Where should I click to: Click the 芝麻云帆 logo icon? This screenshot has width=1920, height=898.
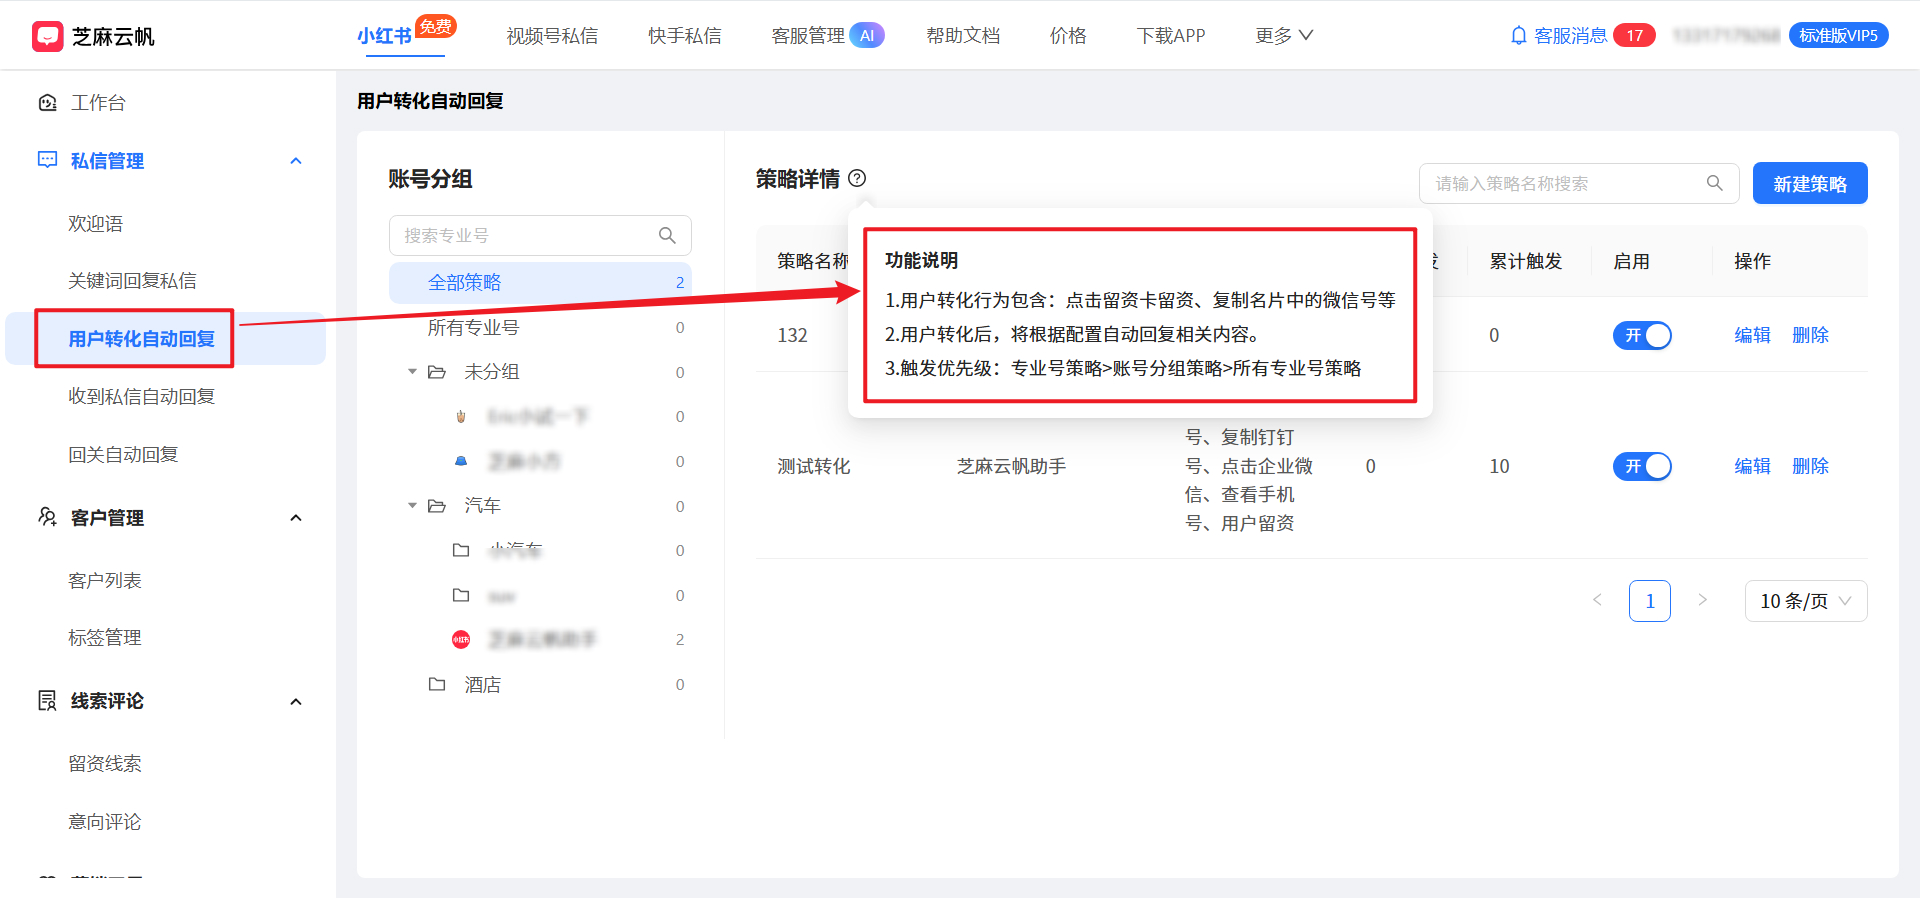tap(47, 36)
